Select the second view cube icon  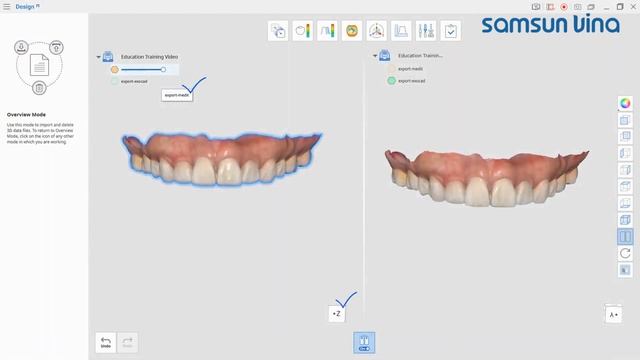pos(625,136)
